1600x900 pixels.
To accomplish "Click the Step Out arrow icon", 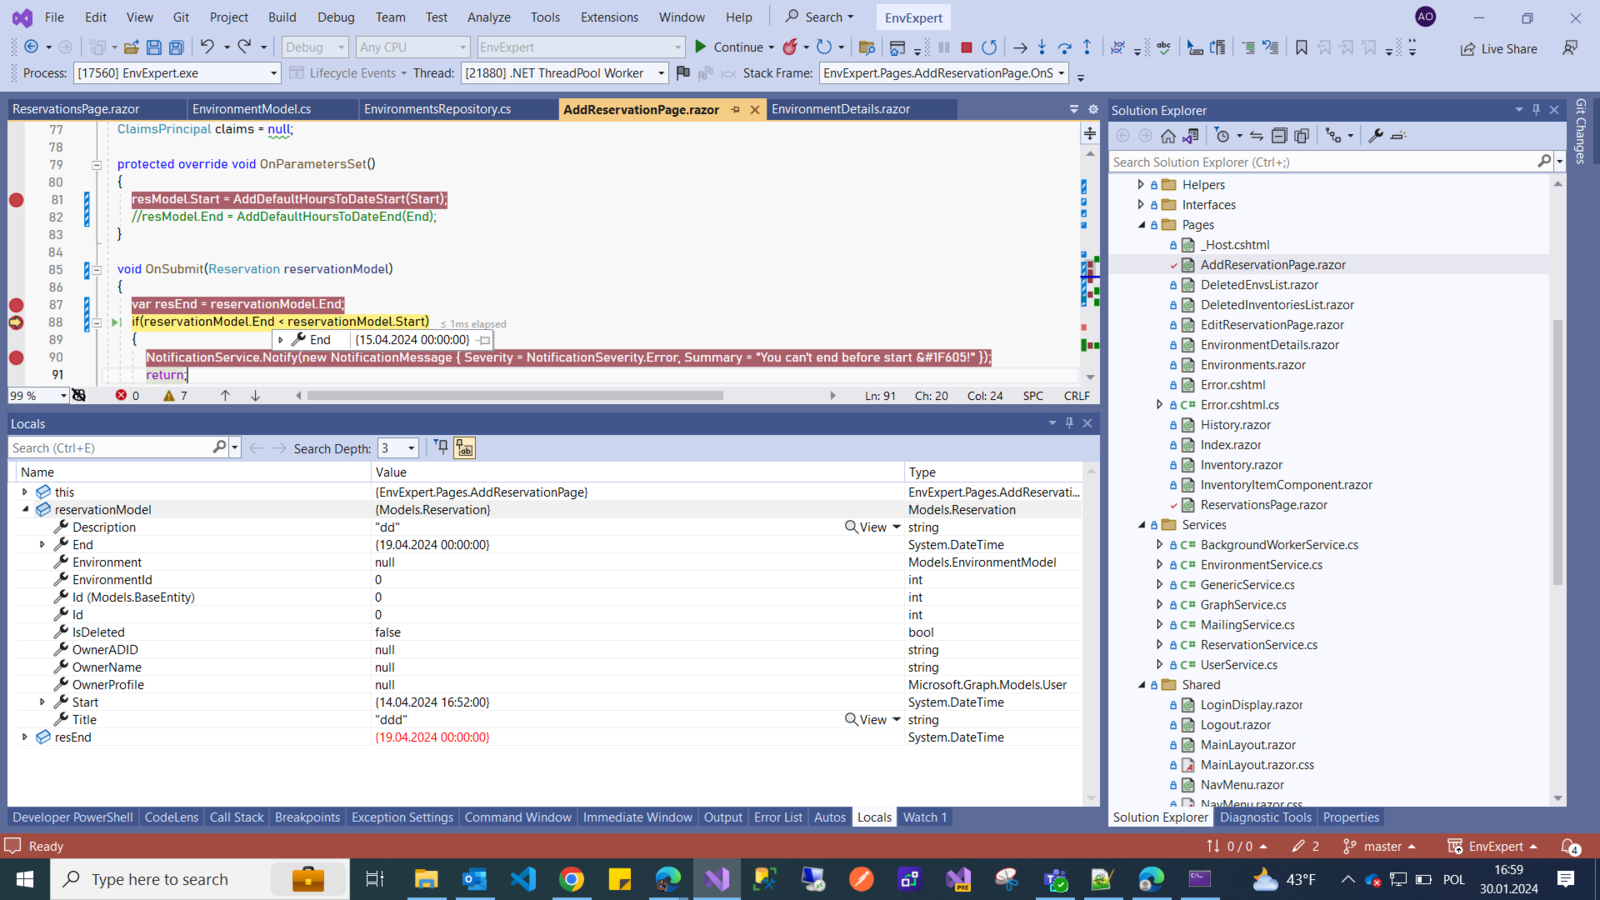I will pyautogui.click(x=1087, y=47).
